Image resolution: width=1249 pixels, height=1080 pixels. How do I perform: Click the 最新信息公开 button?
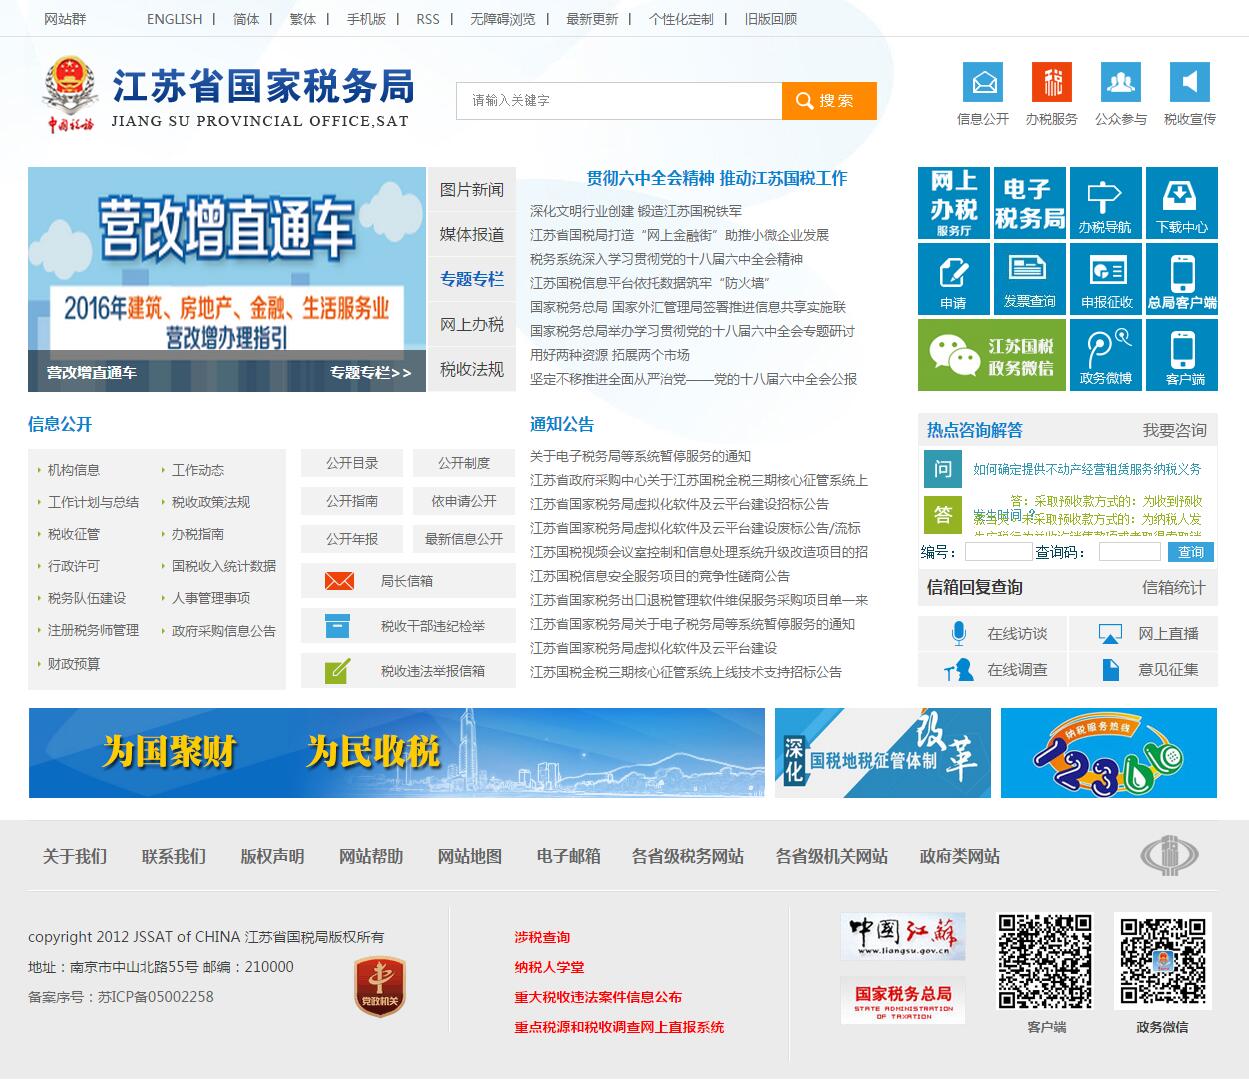pos(464,539)
